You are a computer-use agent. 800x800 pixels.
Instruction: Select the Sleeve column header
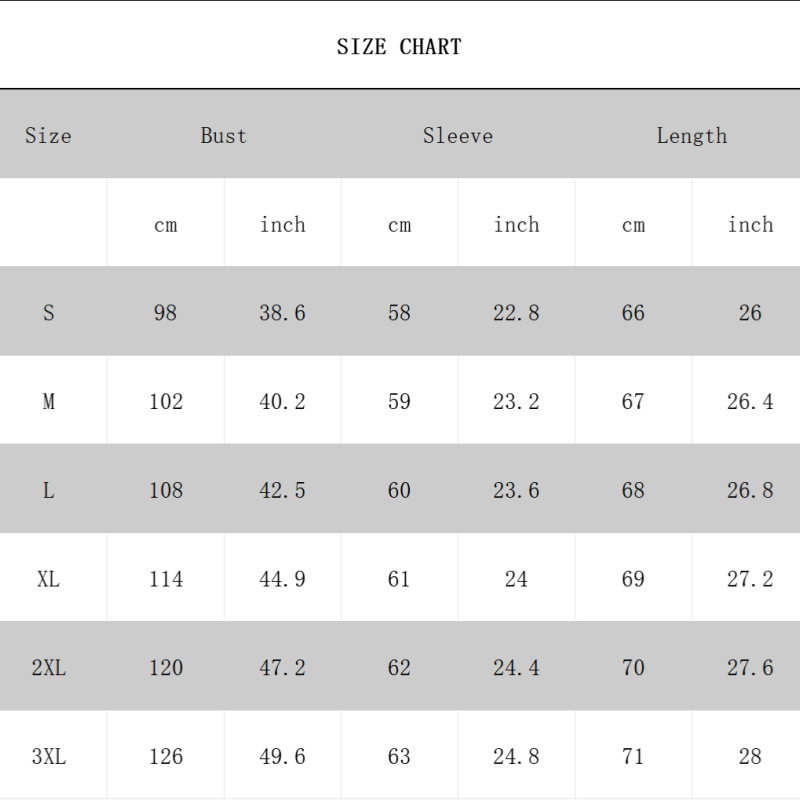pyautogui.click(x=457, y=136)
